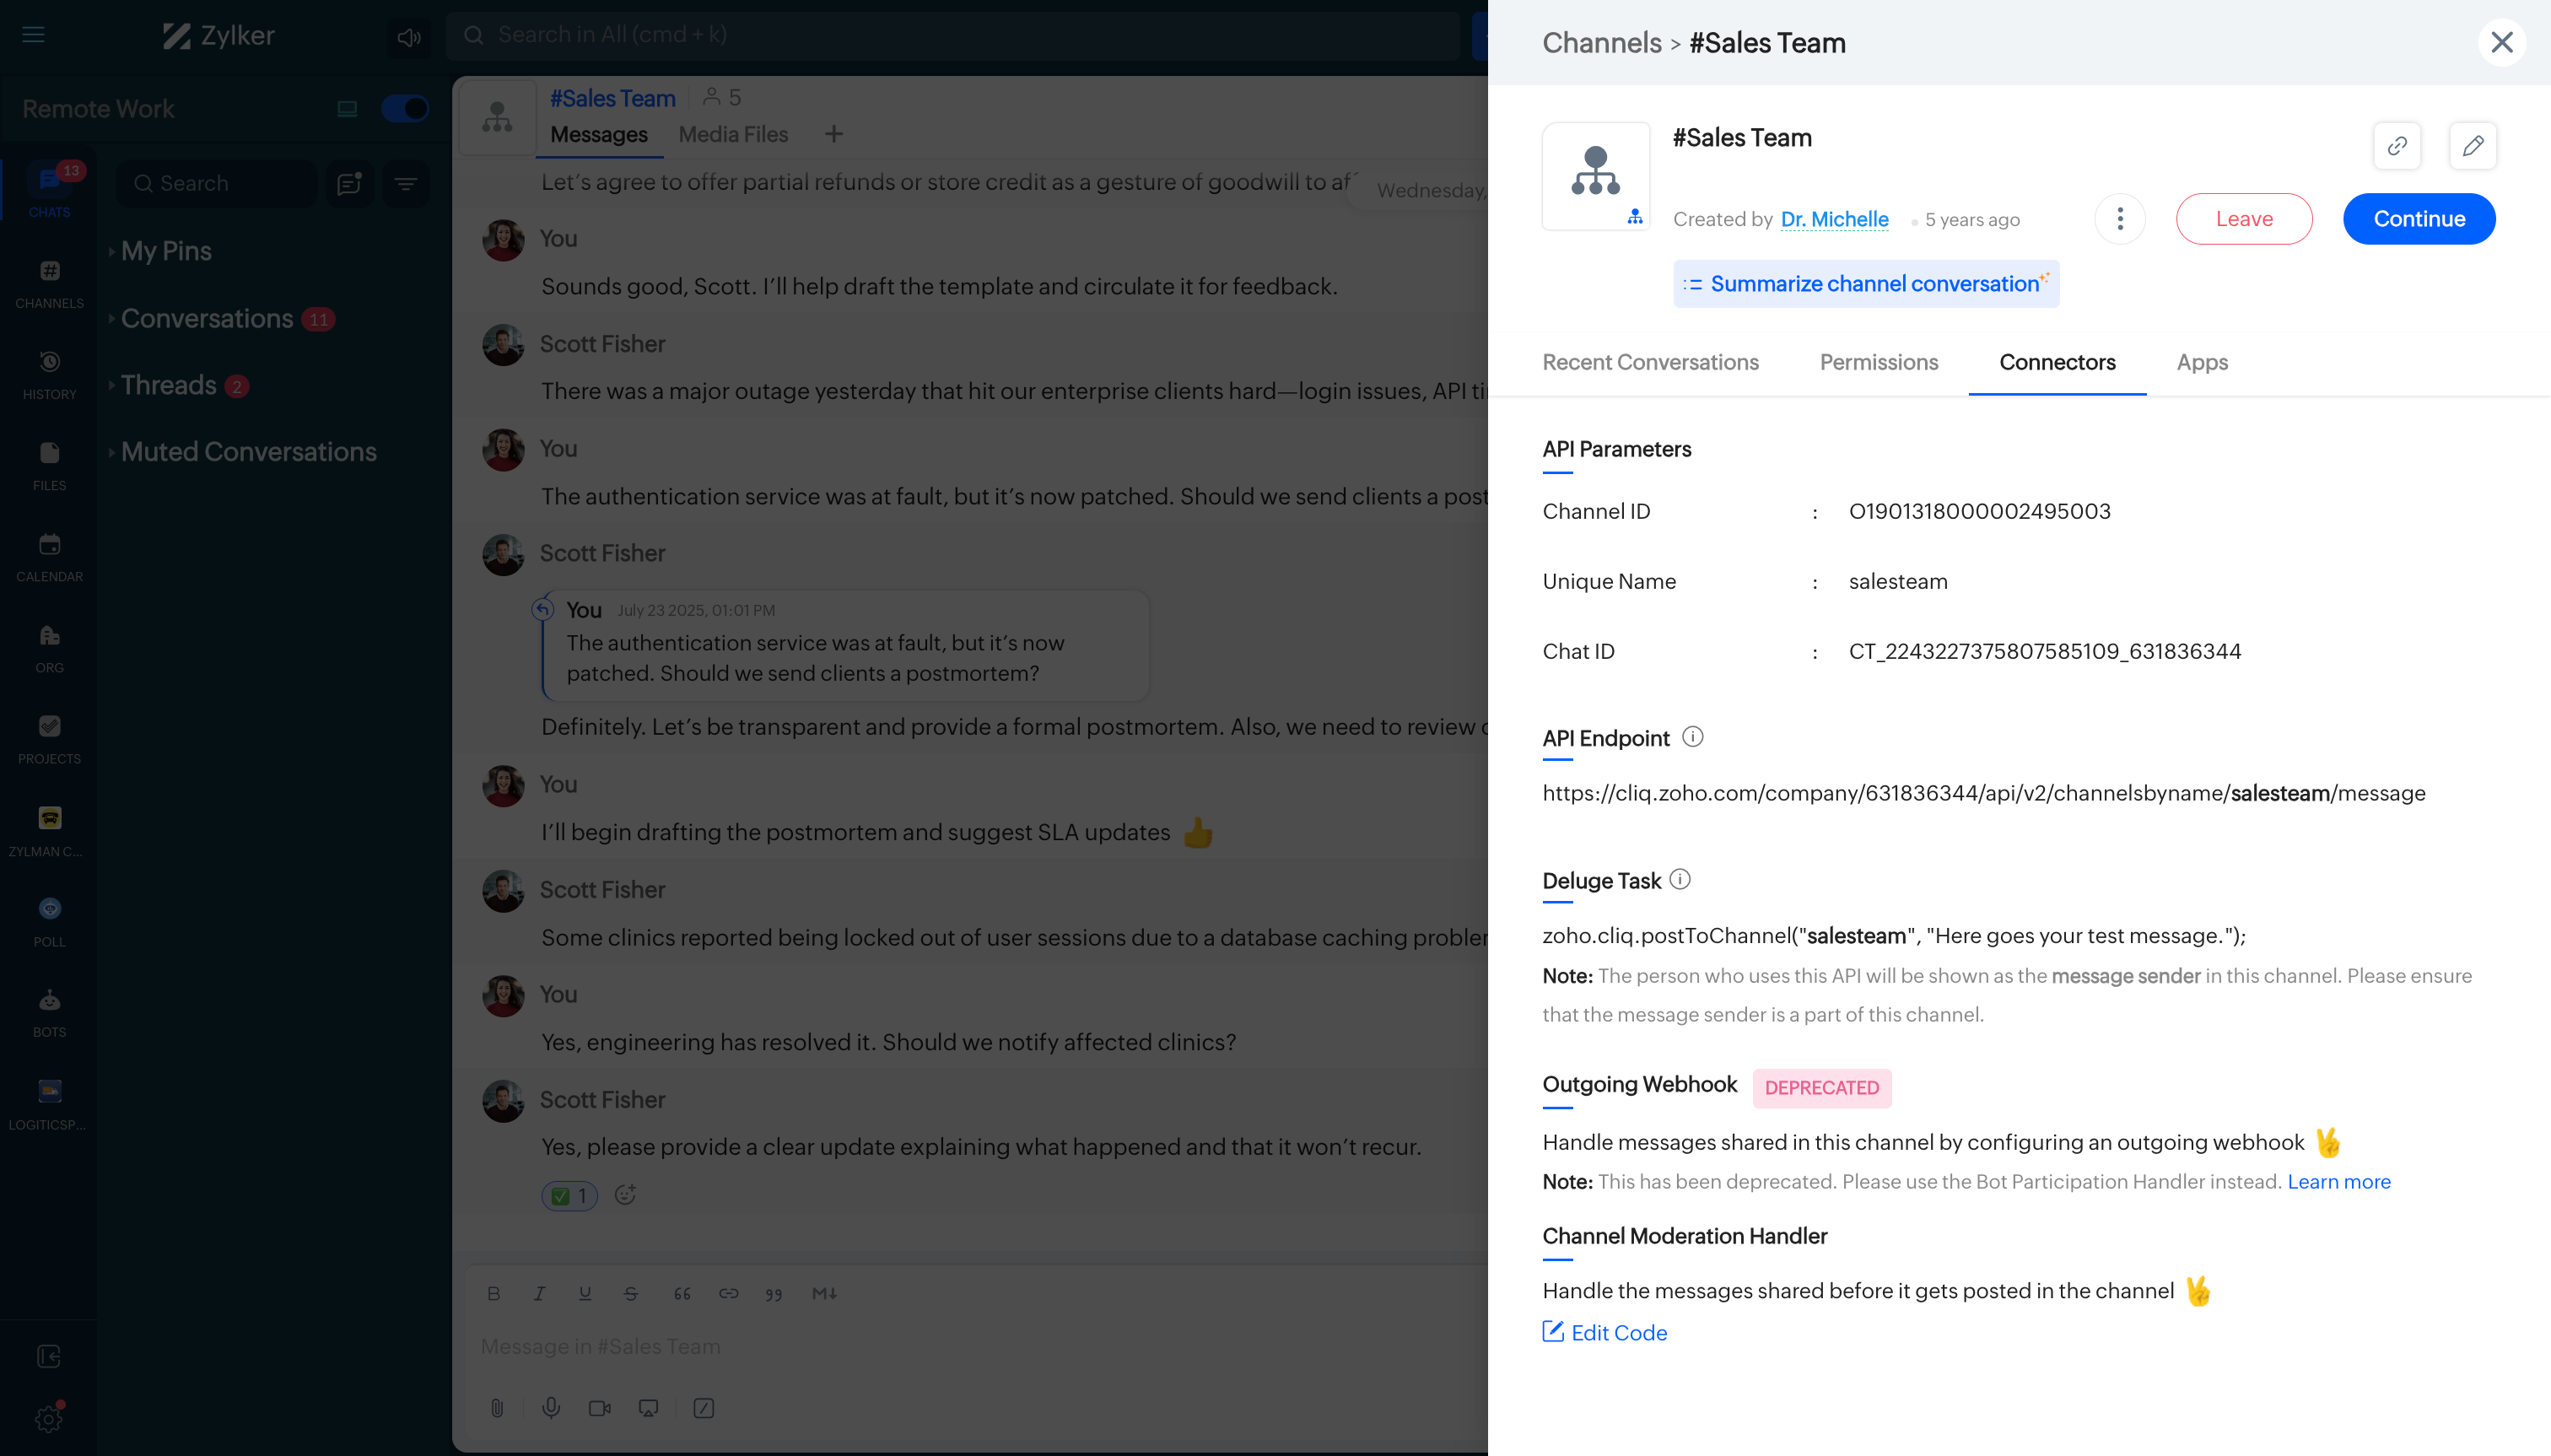Image resolution: width=2551 pixels, height=1456 pixels.
Task: Click the pencil edit channel icon
Action: click(2472, 146)
